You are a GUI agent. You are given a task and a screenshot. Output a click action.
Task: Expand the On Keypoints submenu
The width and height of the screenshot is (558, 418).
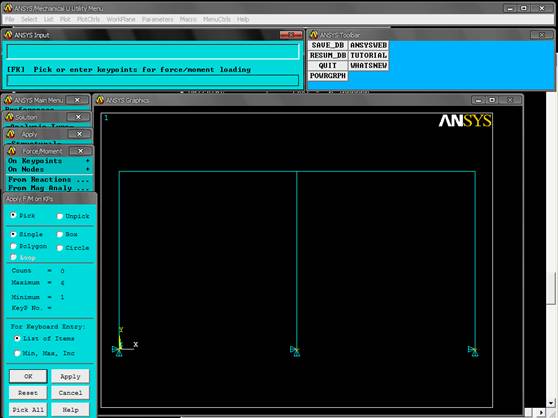pos(48,161)
